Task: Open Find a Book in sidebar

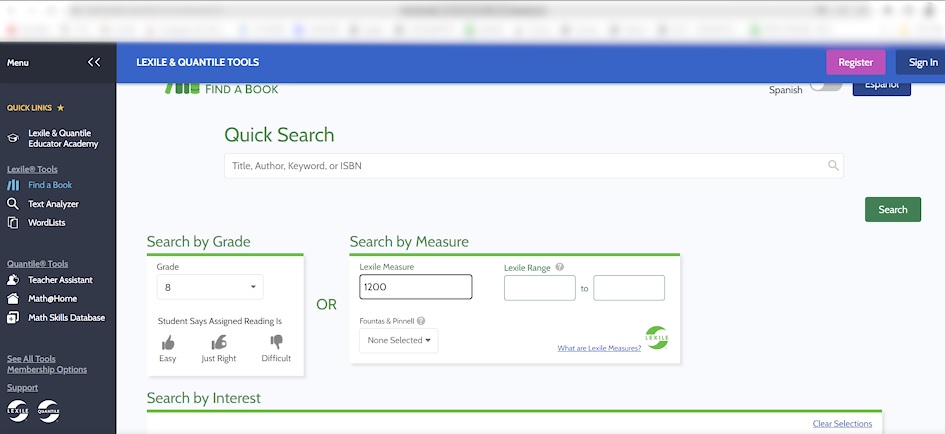Action: pyautogui.click(x=50, y=185)
